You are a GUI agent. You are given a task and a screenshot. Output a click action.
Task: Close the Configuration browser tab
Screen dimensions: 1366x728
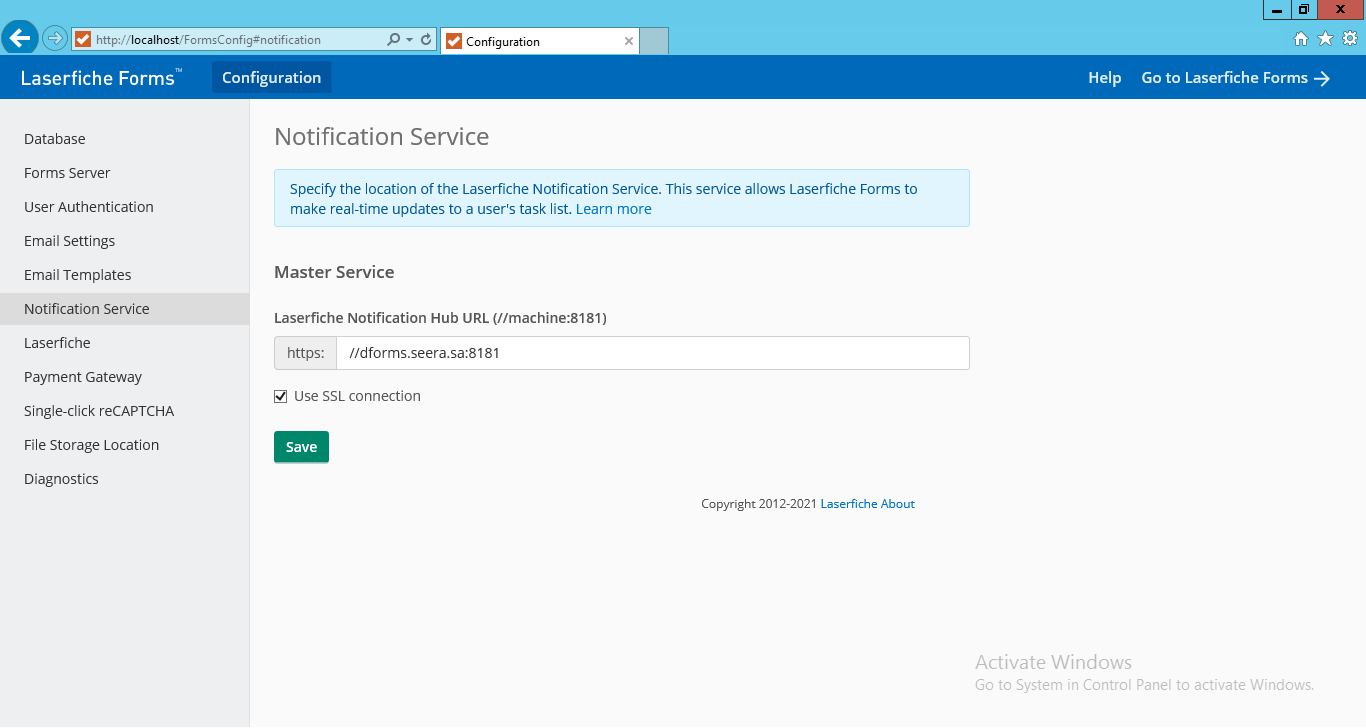pos(629,41)
